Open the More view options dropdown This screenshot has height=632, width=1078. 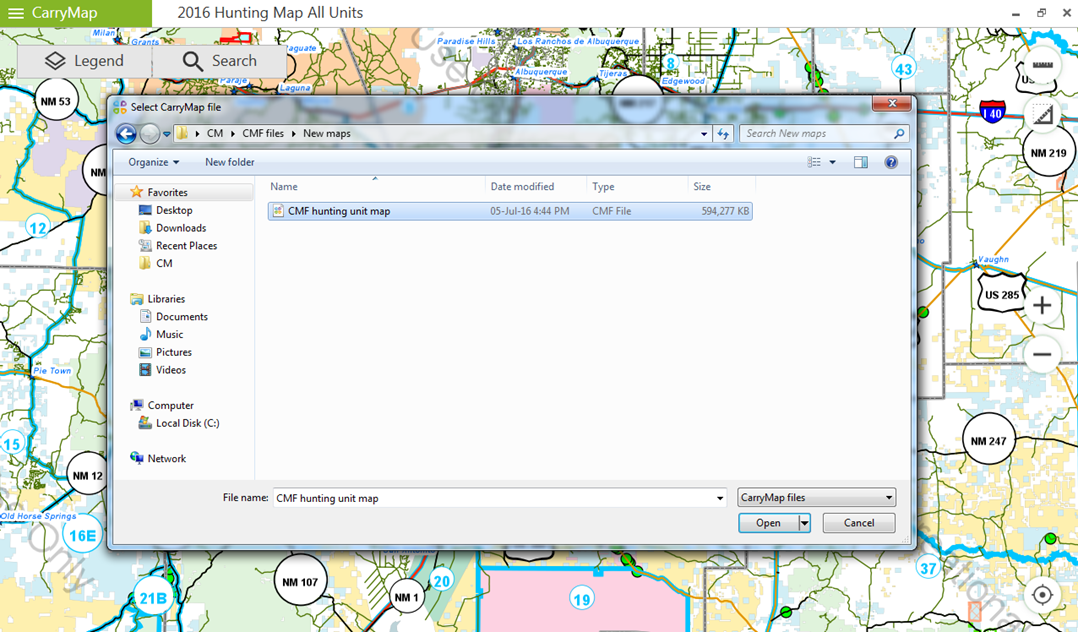(833, 162)
